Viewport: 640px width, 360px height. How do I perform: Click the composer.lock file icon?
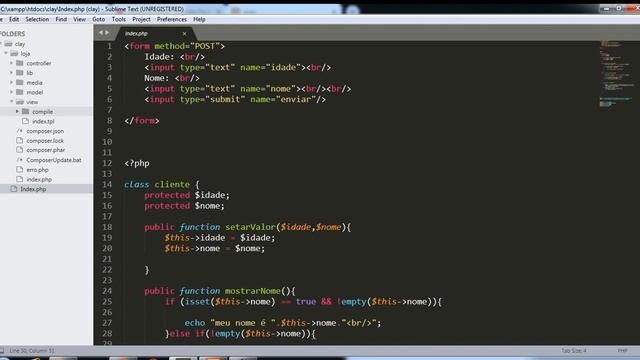click(x=20, y=140)
